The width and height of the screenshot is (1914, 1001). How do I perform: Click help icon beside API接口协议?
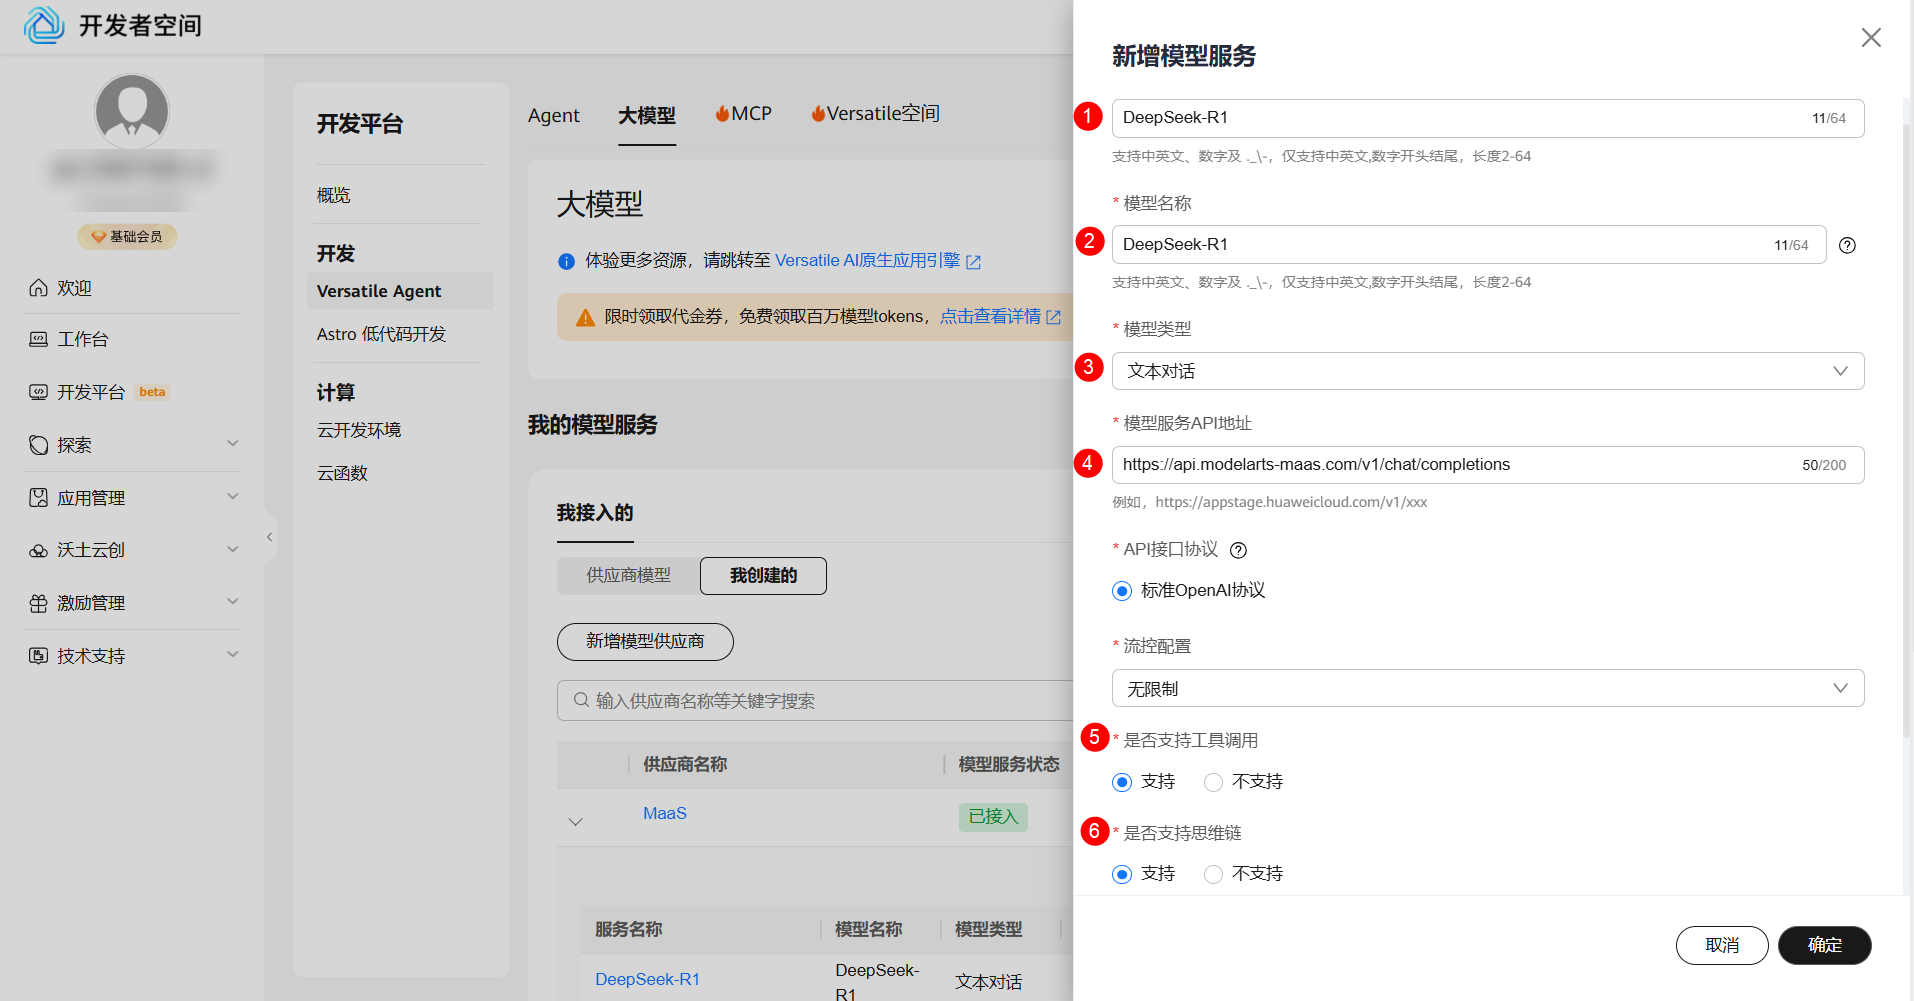[1238, 550]
